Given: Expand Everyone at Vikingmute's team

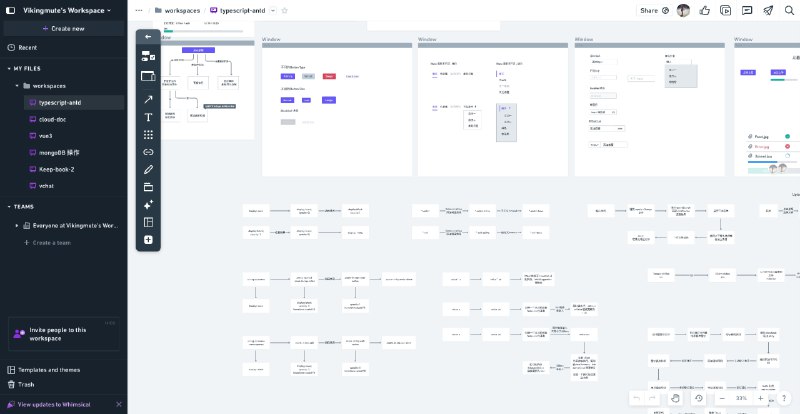Looking at the screenshot, I should click(x=17, y=226).
